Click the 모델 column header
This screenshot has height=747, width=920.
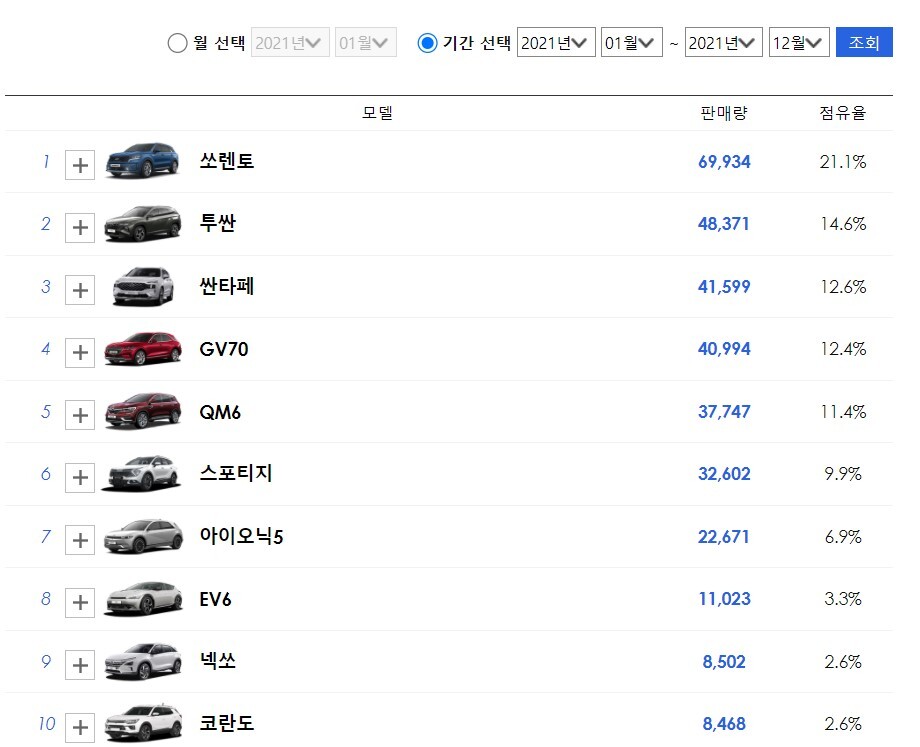coord(377,113)
